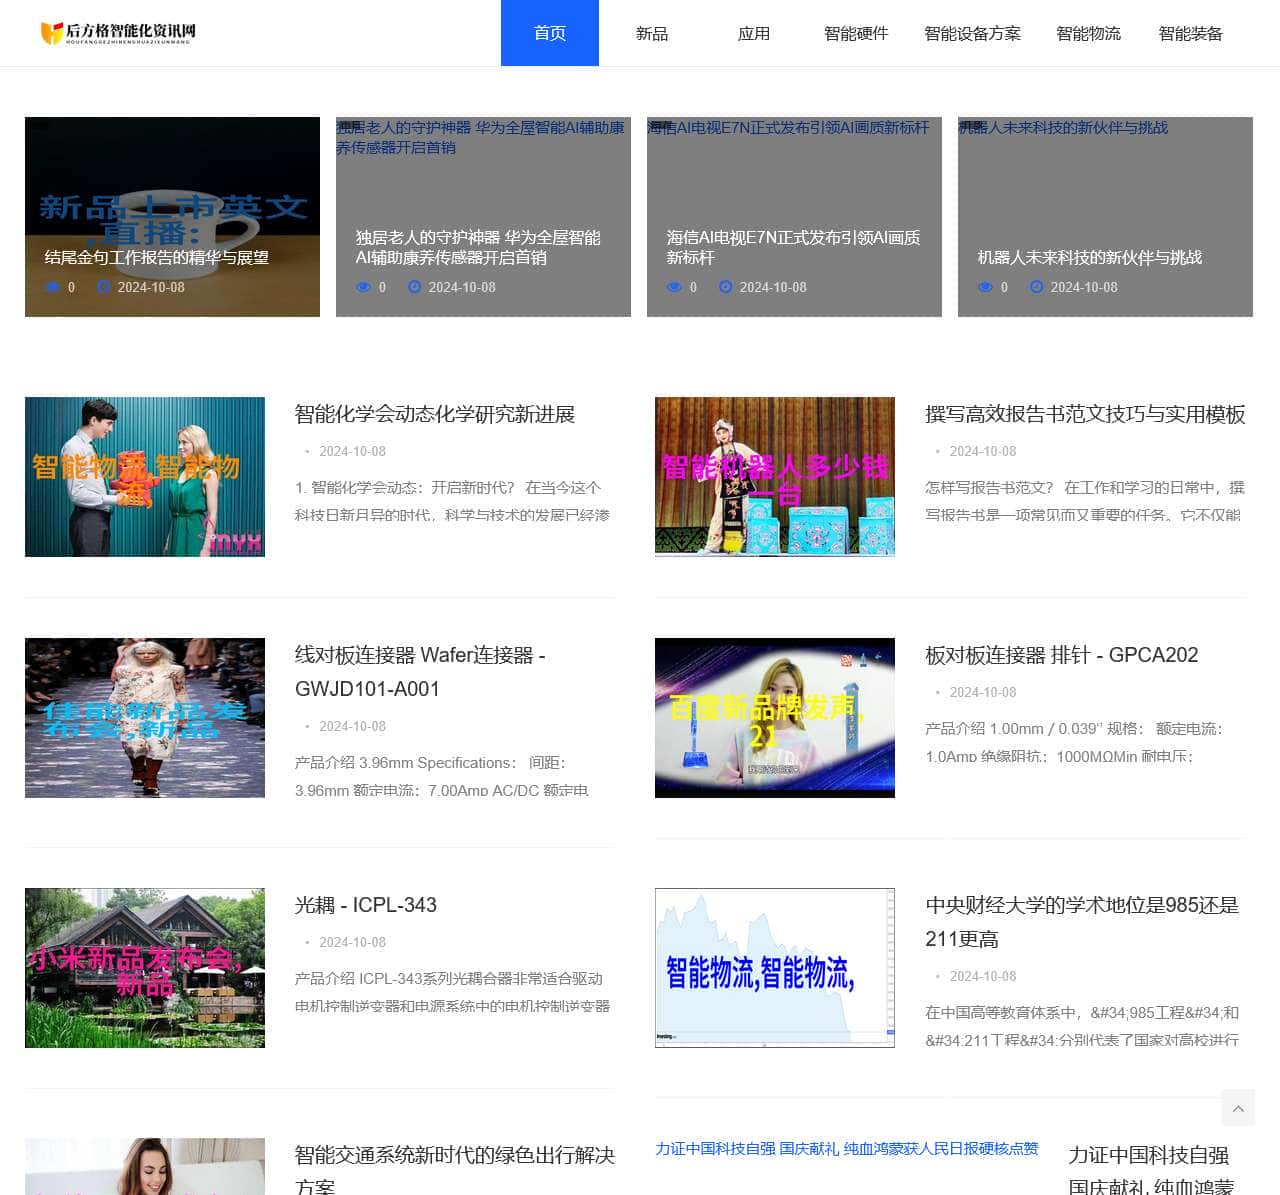Click the view count eye icon under 结尾金句 article
This screenshot has width=1280, height=1195.
[x=53, y=287]
